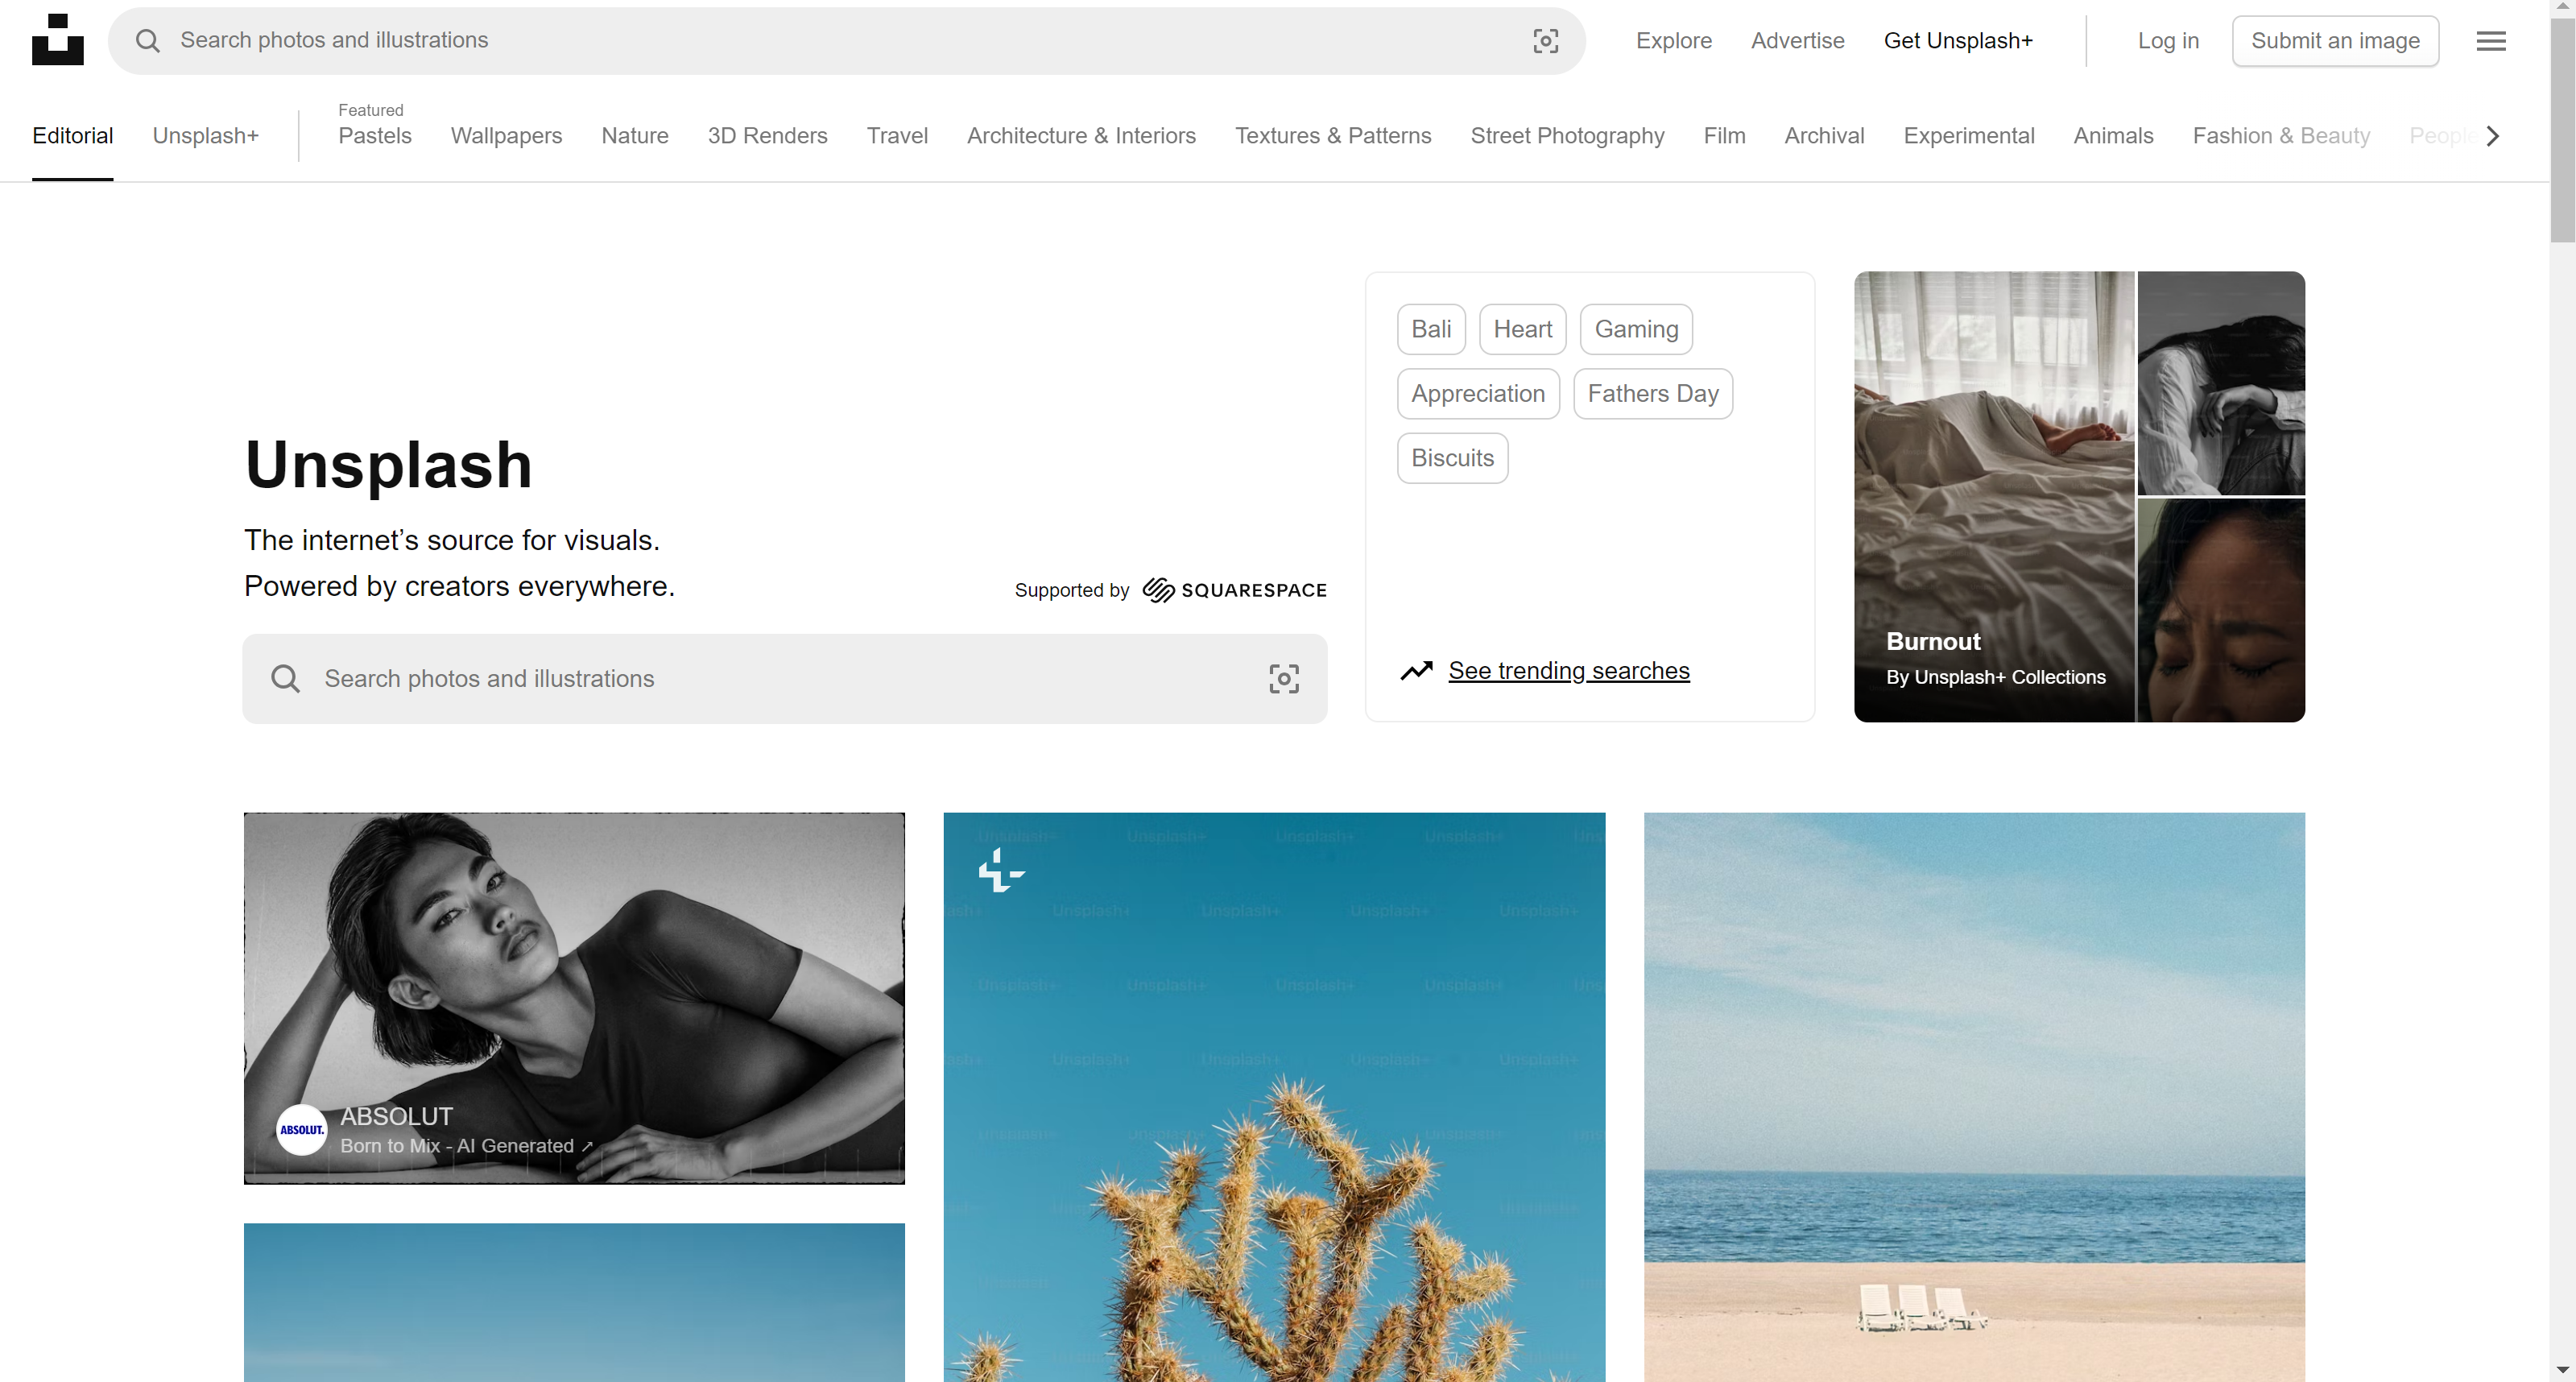Open the Burnout collection card
Viewport: 2576px width, 1382px height.
[2079, 497]
